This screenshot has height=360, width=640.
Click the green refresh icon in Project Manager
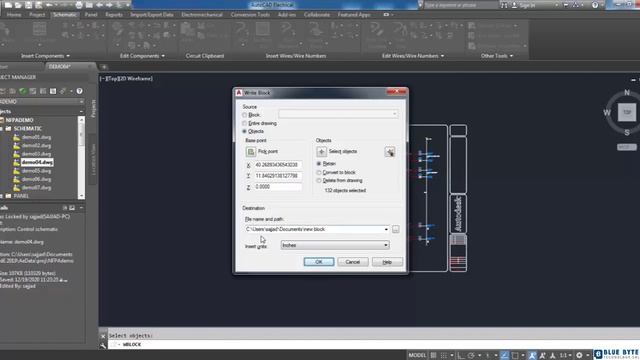23,91
